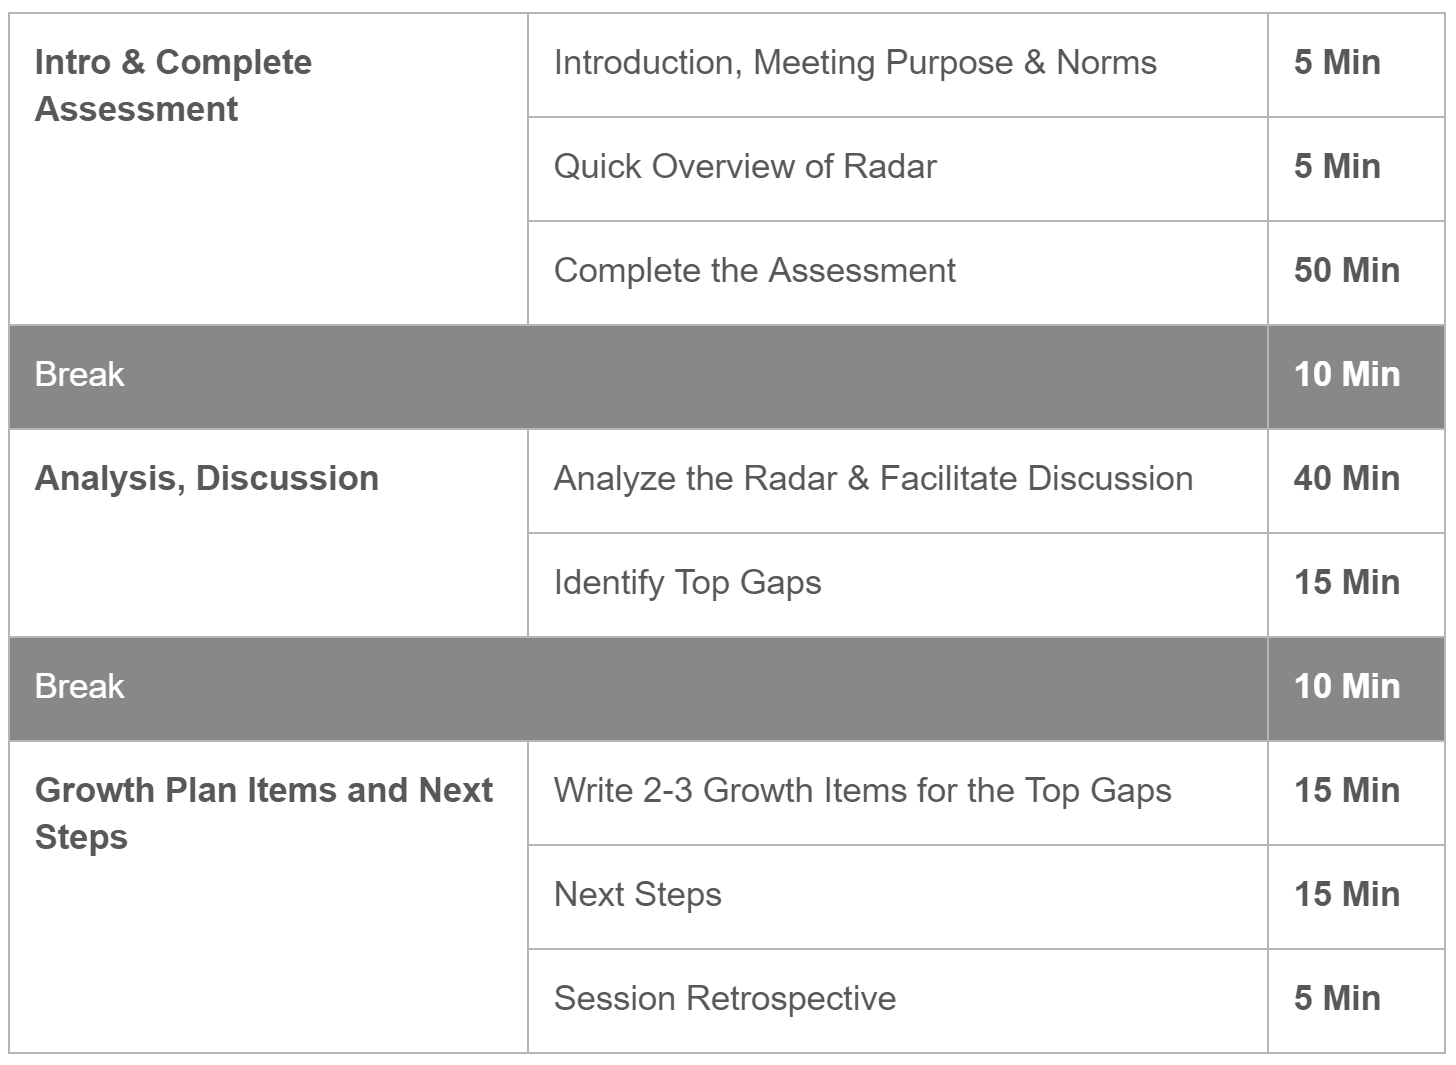The width and height of the screenshot is (1456, 1065).
Task: Select Write 2-3 Growth Items for Top Gaps
Action: pyautogui.click(x=862, y=791)
